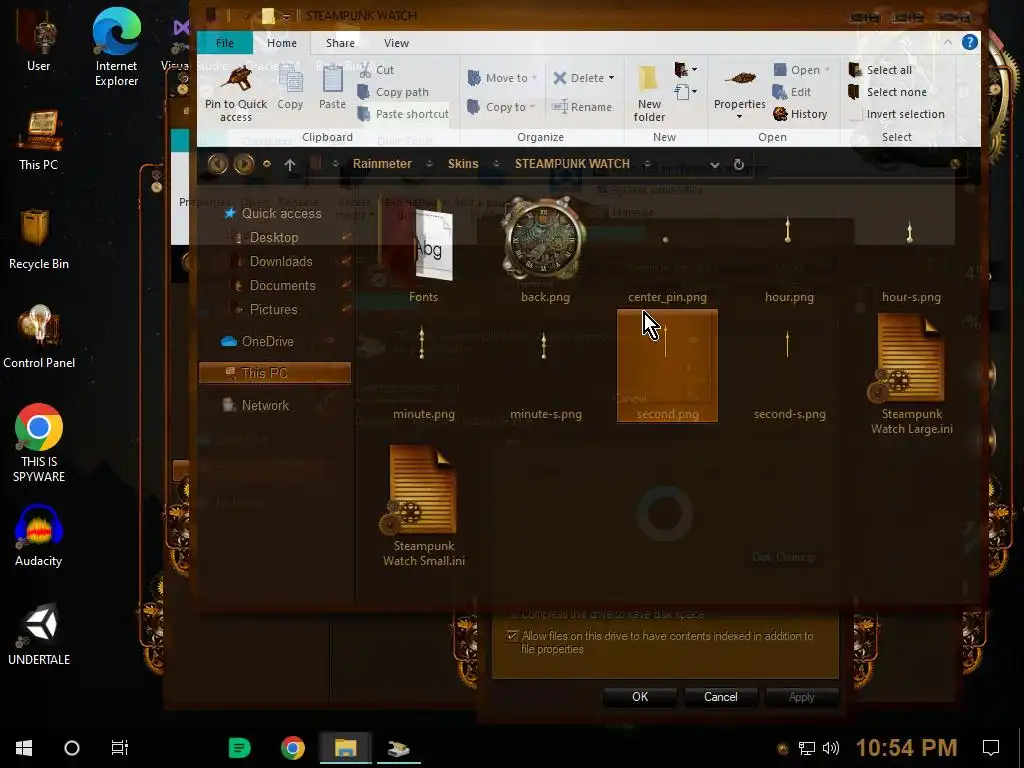Open Recycle Bin desktop icon
1024x768 pixels.
point(39,238)
